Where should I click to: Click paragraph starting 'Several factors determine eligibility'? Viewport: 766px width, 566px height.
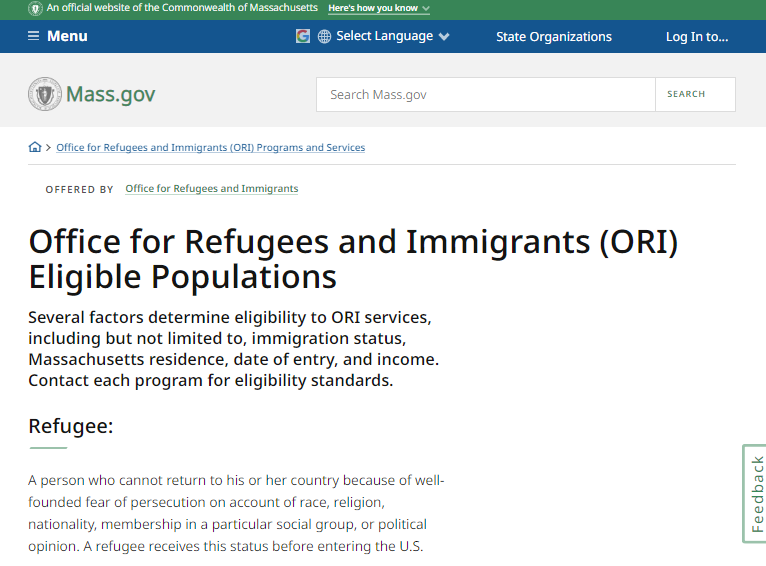(x=234, y=349)
